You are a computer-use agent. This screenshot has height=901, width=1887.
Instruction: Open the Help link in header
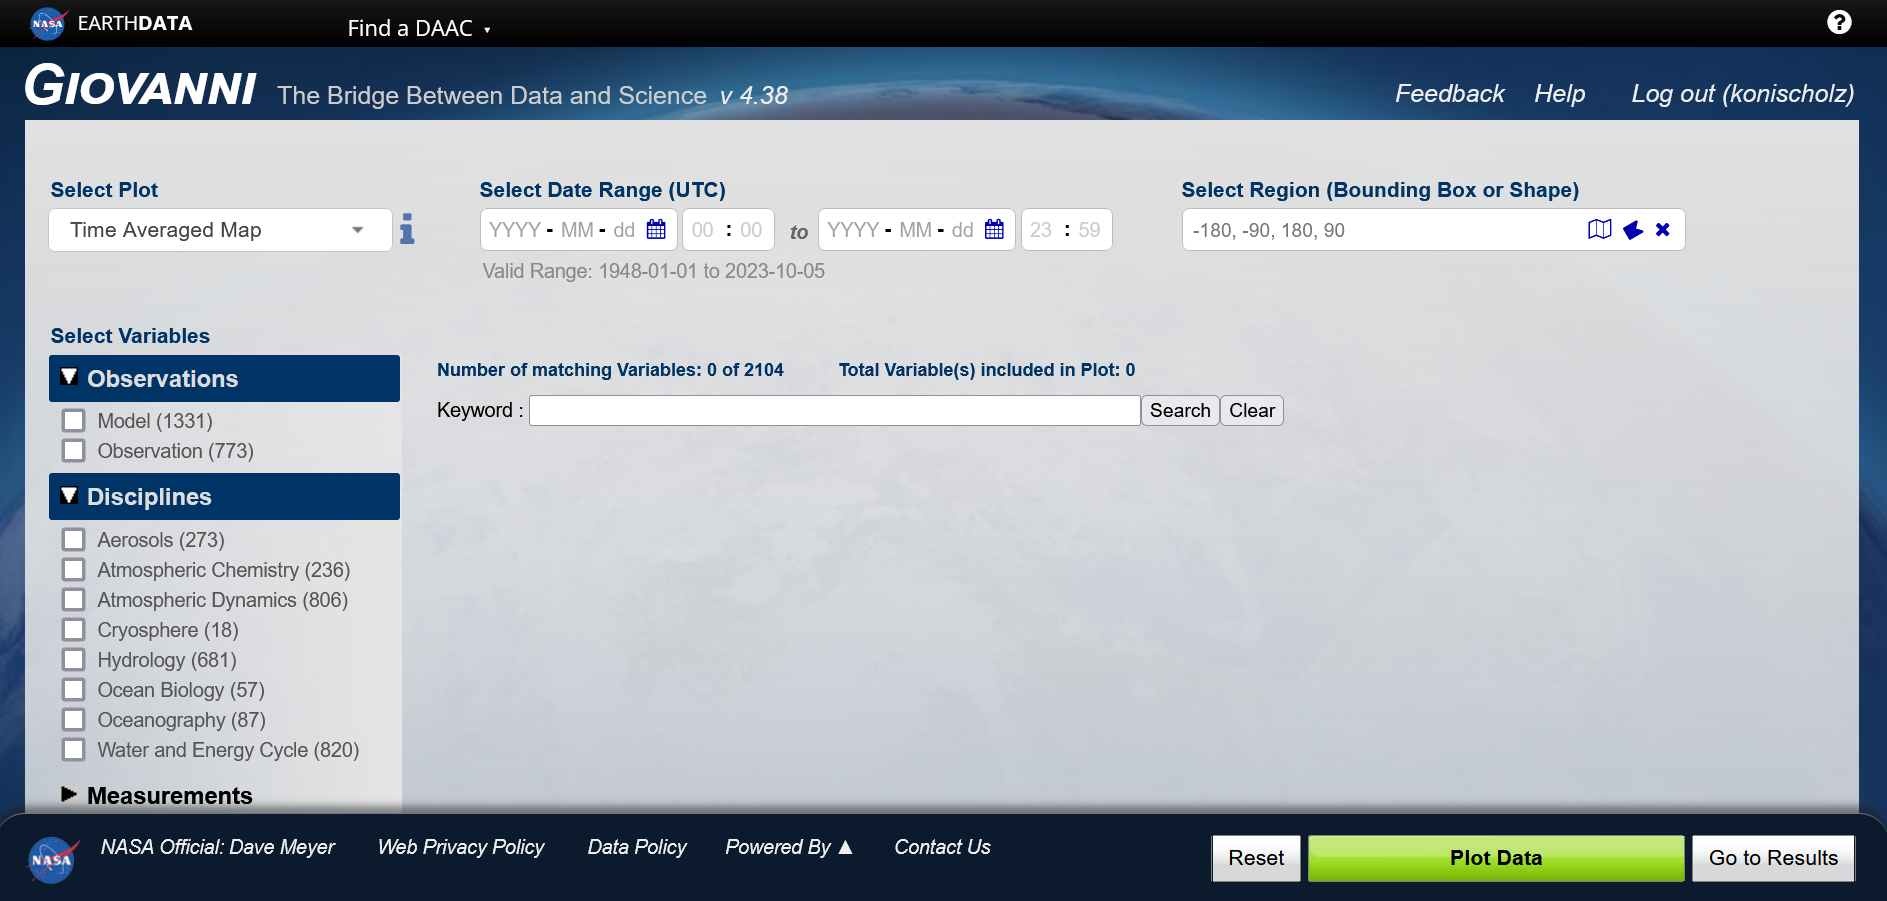click(1560, 93)
